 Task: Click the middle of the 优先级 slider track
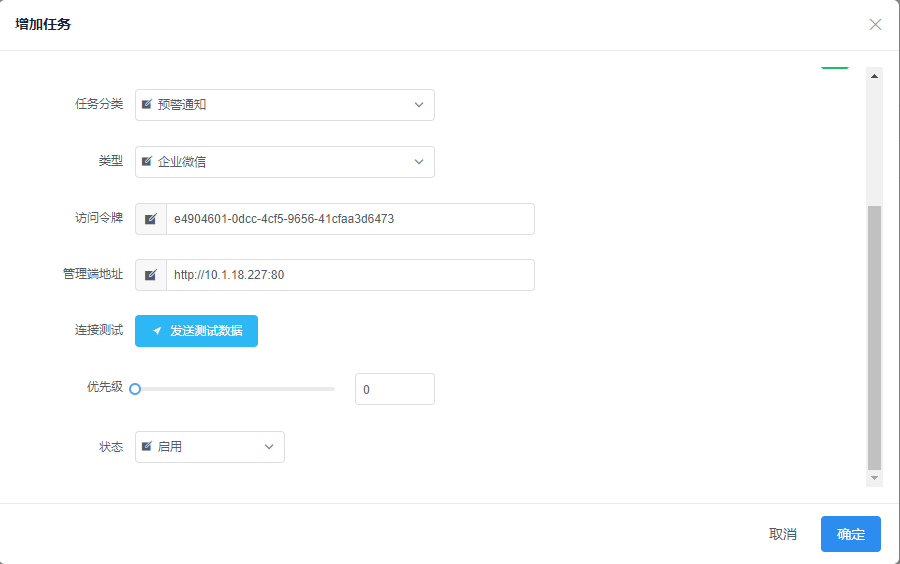point(235,389)
